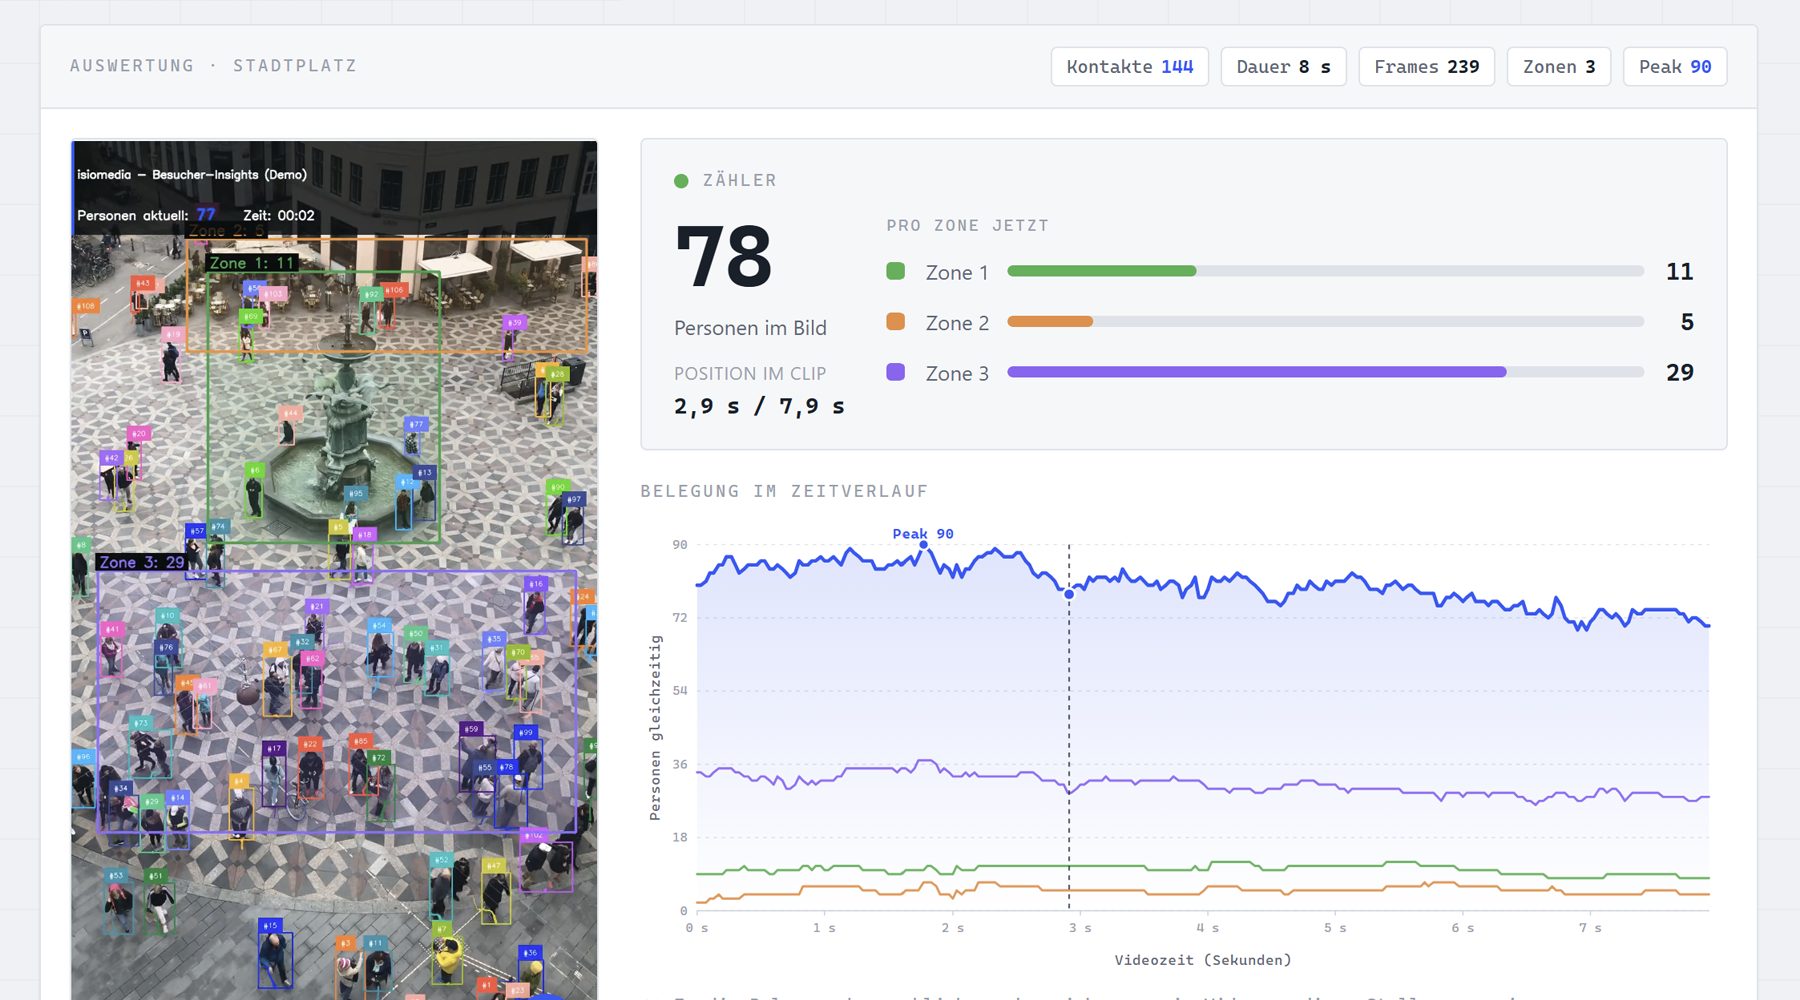Click the green Zähler status dot
This screenshot has width=1800, height=1000.
[681, 181]
